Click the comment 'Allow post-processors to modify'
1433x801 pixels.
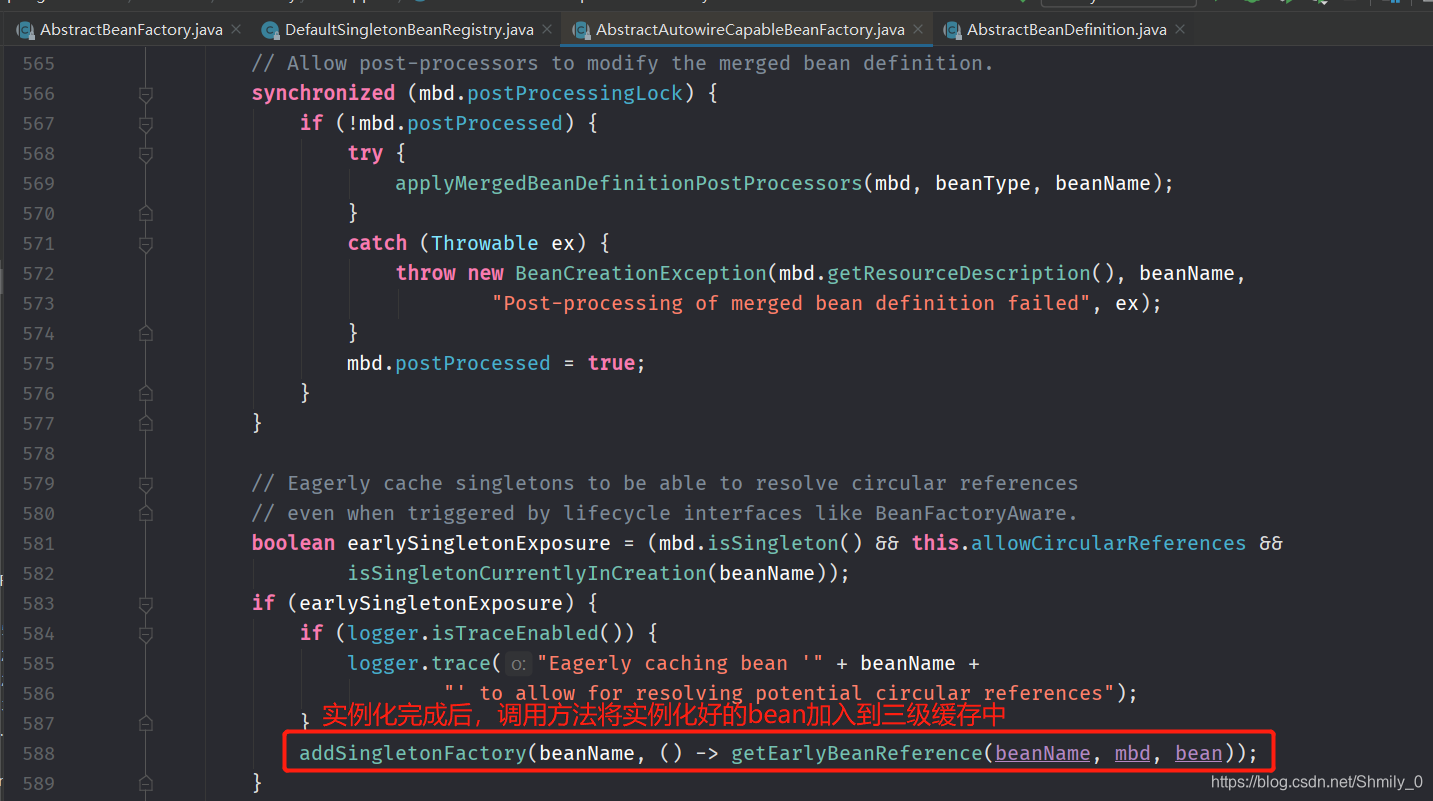[623, 63]
